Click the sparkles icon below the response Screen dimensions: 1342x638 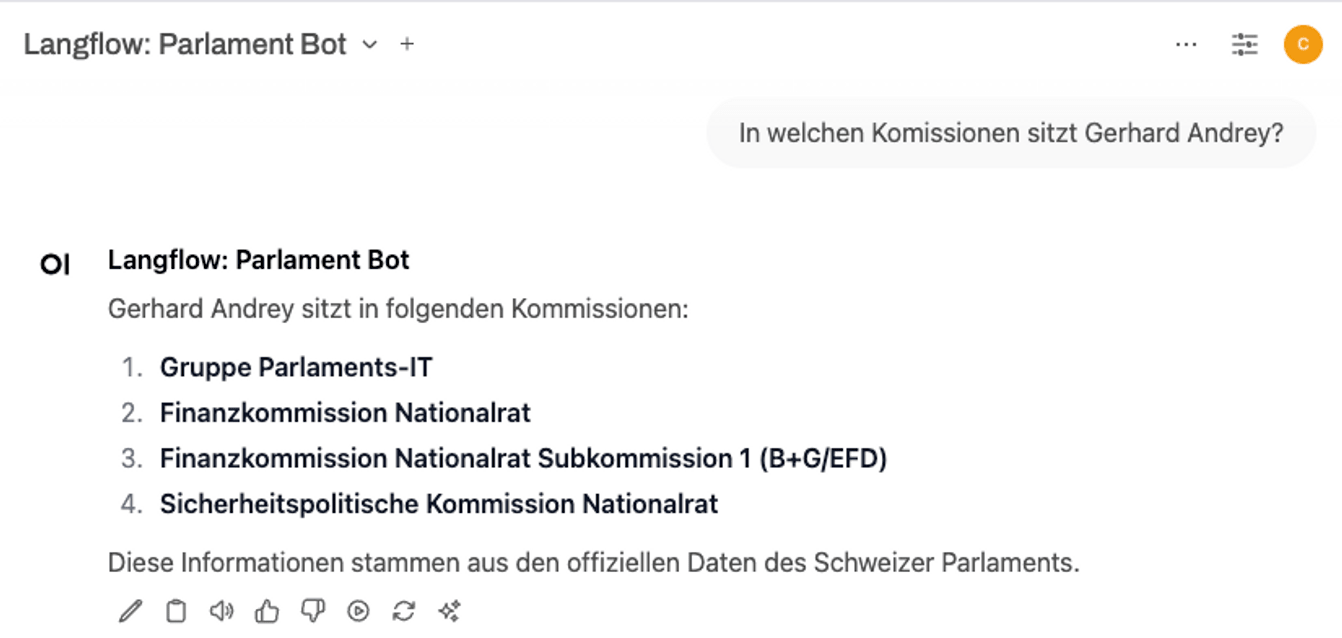click(449, 611)
